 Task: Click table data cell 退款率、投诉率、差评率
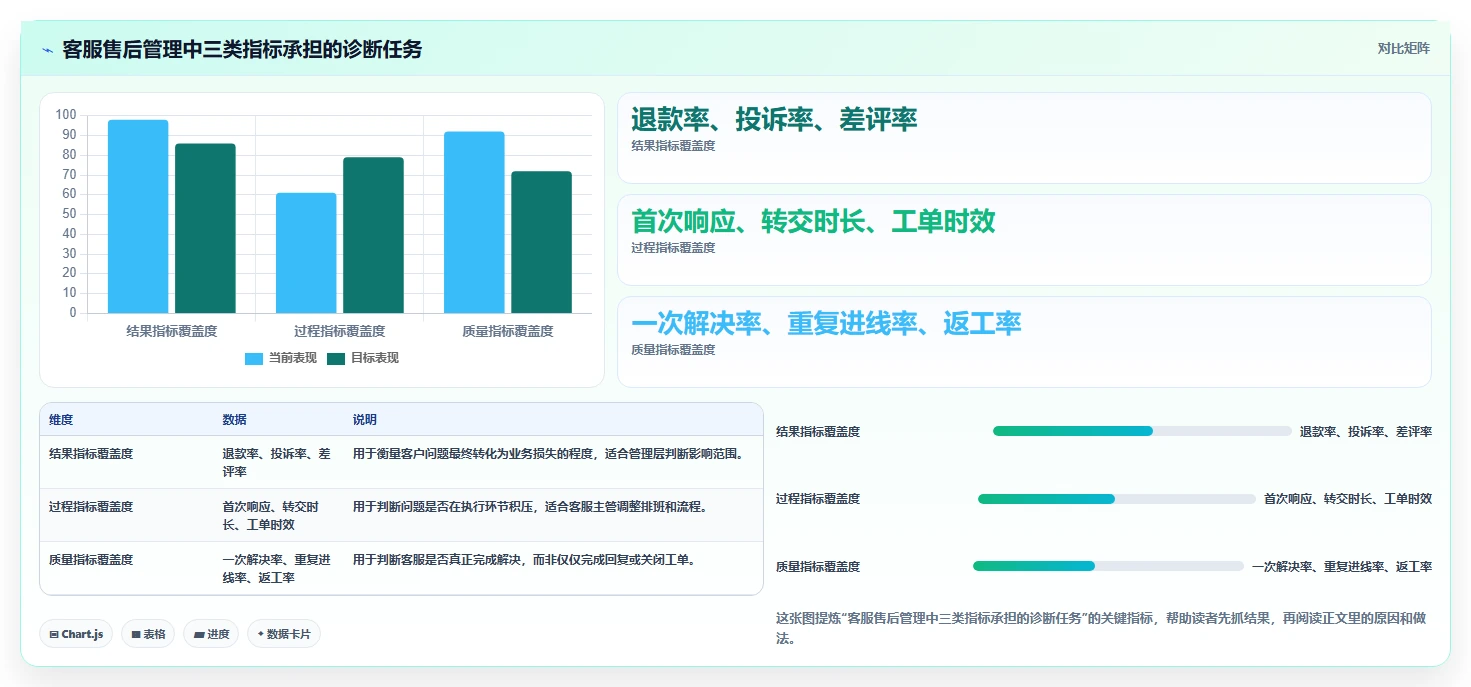click(277, 462)
